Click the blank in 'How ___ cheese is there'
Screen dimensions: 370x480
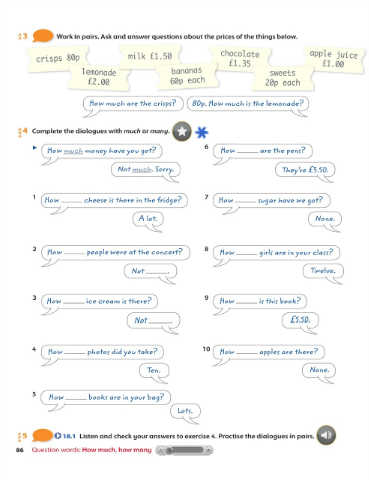point(71,201)
